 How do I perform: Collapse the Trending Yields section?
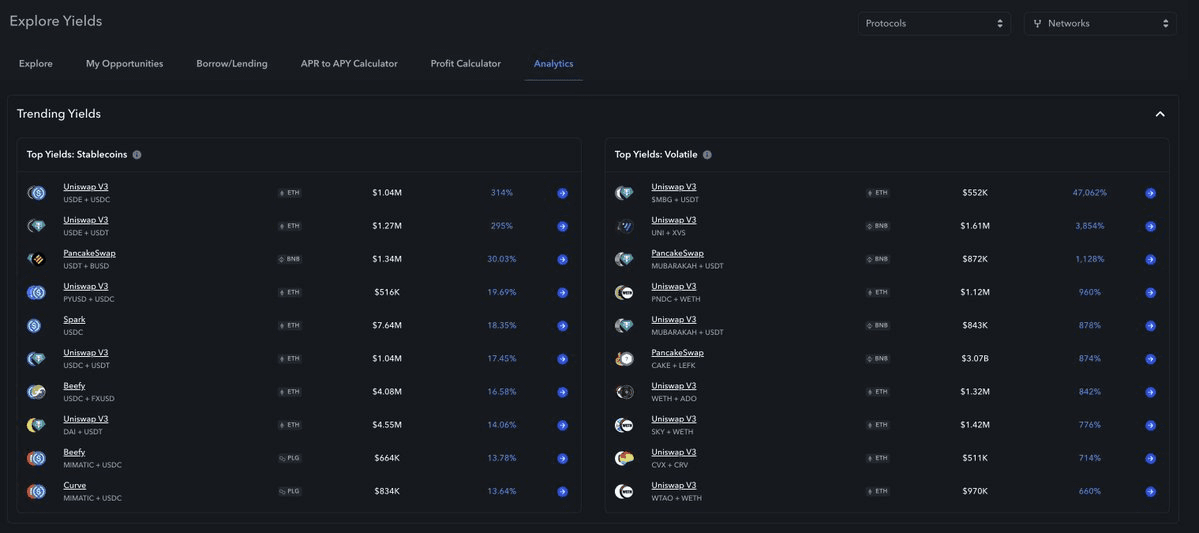coord(1160,114)
